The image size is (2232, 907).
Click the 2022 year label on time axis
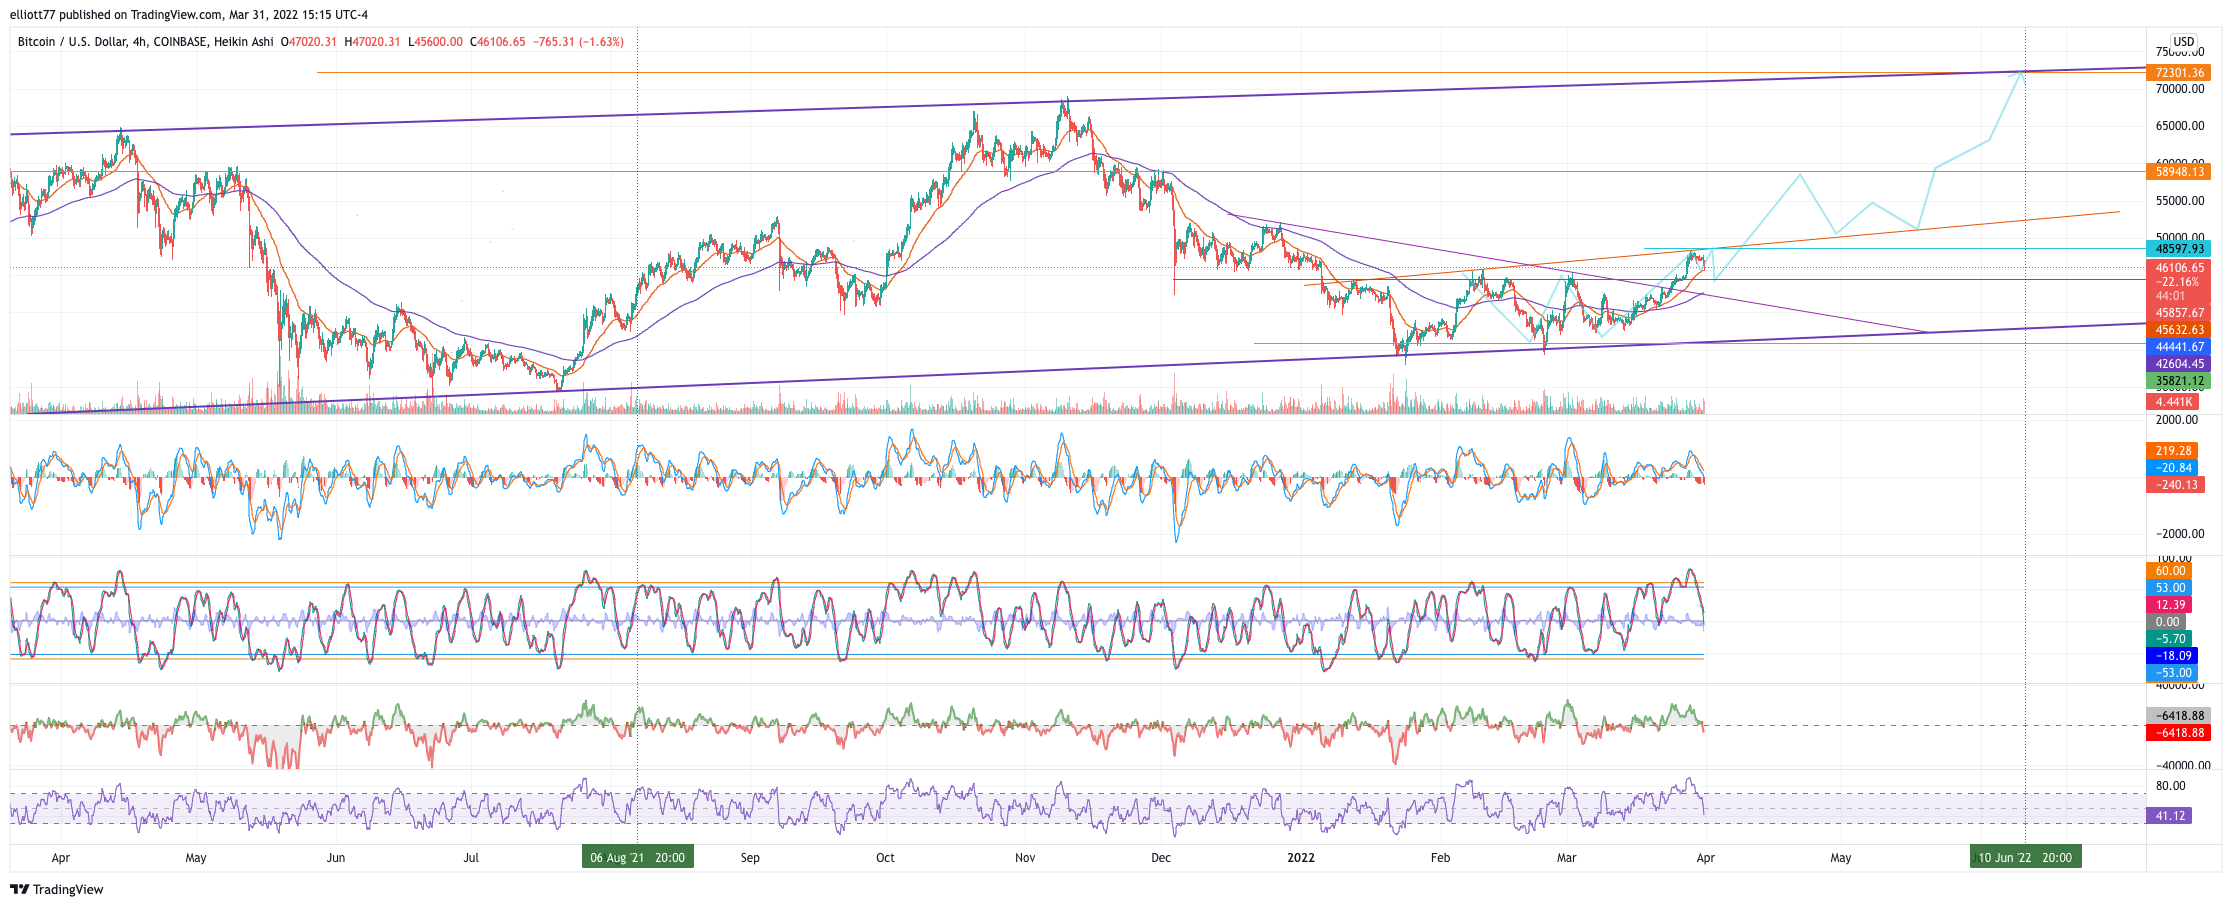(x=1301, y=858)
